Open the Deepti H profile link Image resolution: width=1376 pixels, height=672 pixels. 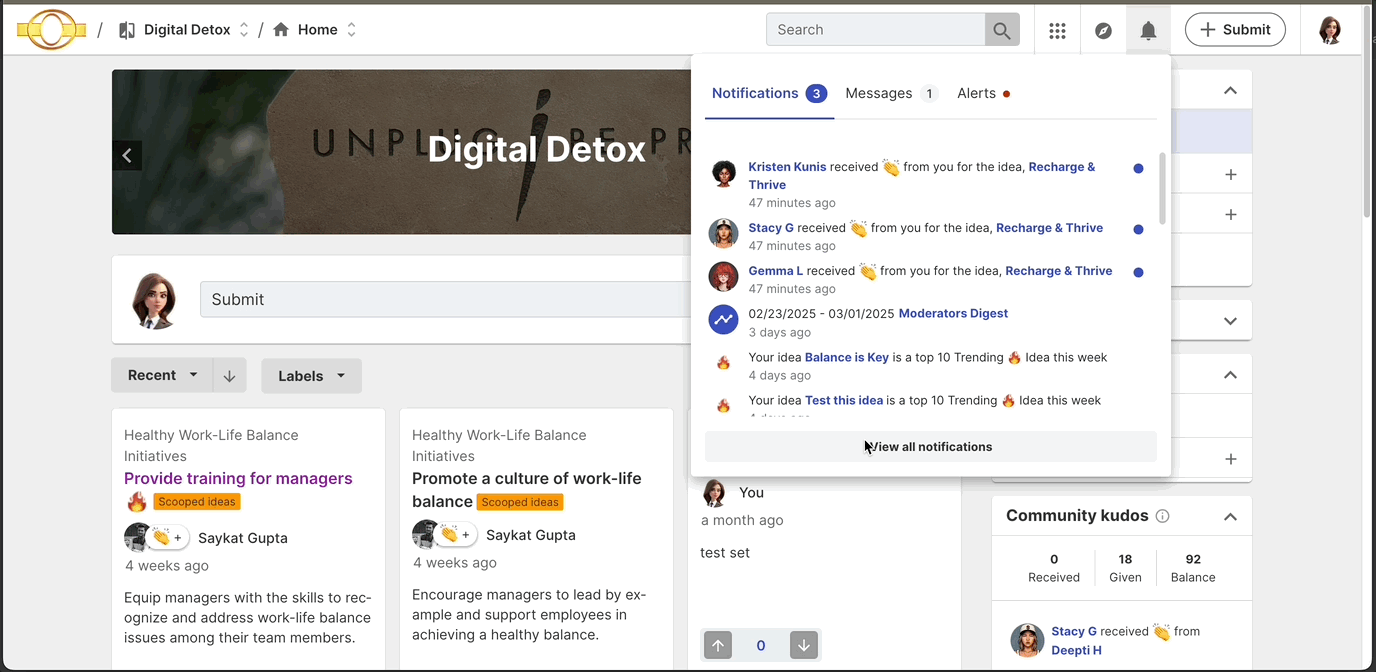[x=1076, y=651]
